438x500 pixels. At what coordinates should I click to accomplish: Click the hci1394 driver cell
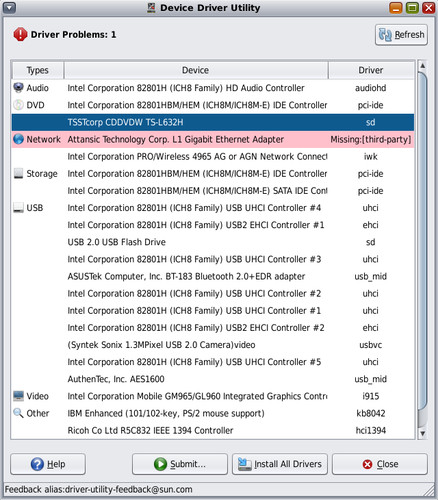coord(371,430)
